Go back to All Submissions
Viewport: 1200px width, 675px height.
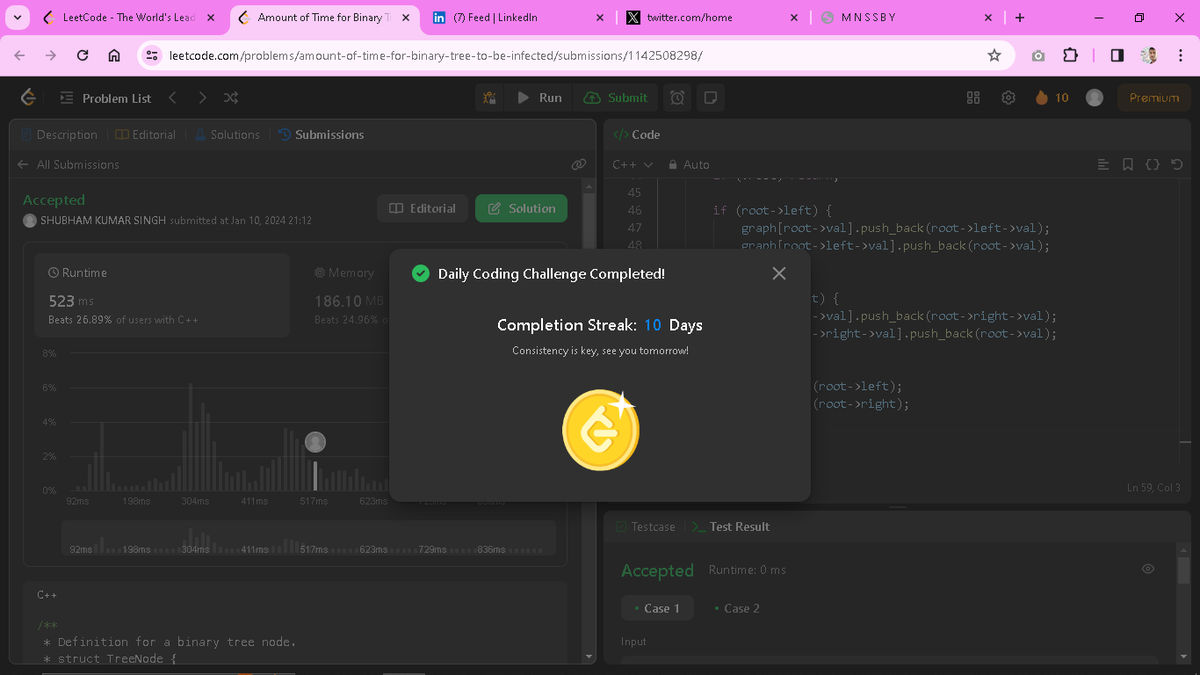(69, 165)
